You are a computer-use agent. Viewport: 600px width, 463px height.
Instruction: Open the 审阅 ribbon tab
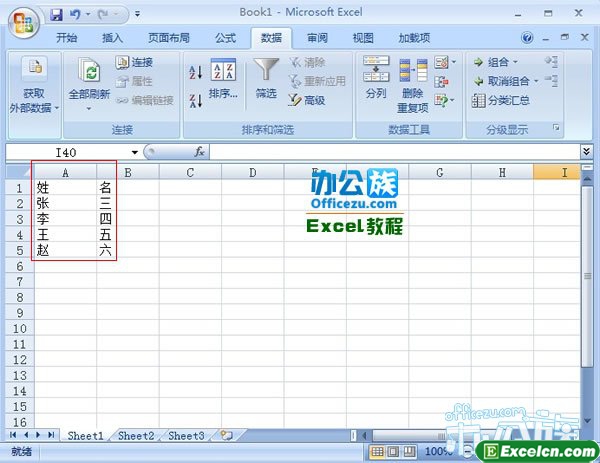[x=317, y=38]
